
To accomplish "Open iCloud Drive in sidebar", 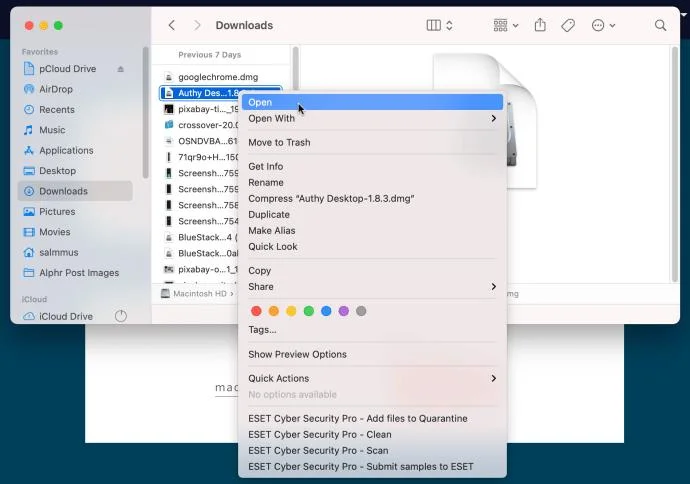I will click(x=66, y=316).
